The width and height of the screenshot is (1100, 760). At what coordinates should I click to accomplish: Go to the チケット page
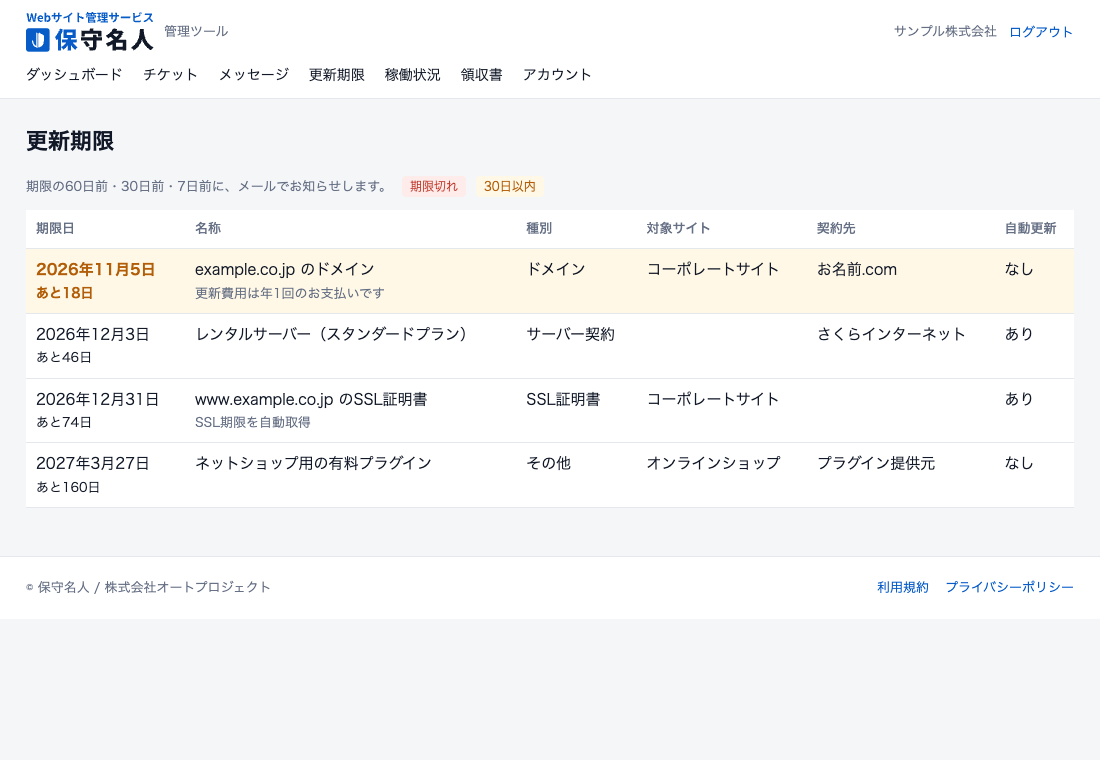[x=170, y=74]
